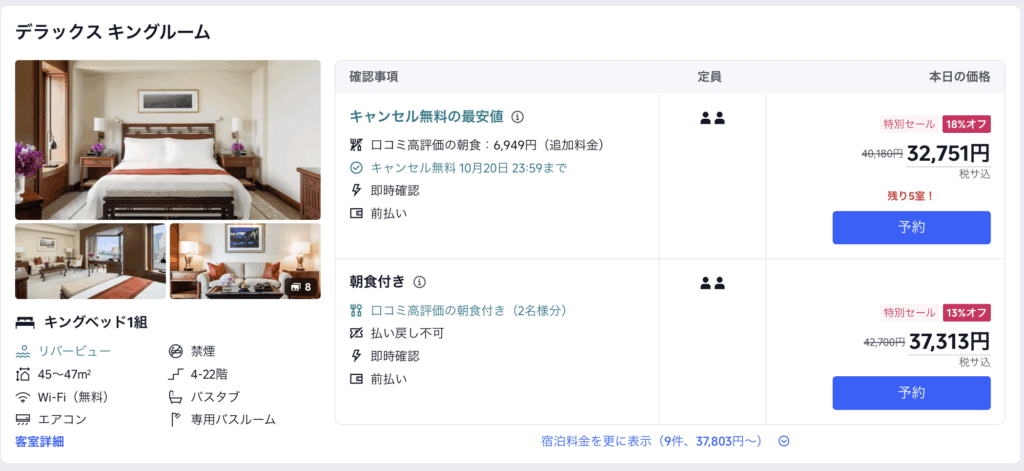Click the info icon beside キャンセル無料の最安値
Viewport: 1024px width, 471px height.
pyautogui.click(x=517, y=116)
